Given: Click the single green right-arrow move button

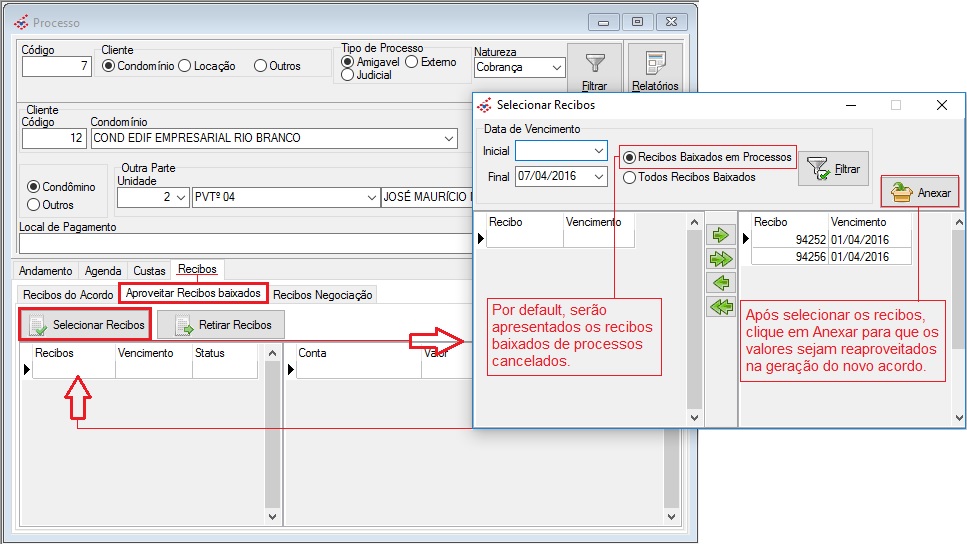Looking at the screenshot, I should pyautogui.click(x=720, y=236).
